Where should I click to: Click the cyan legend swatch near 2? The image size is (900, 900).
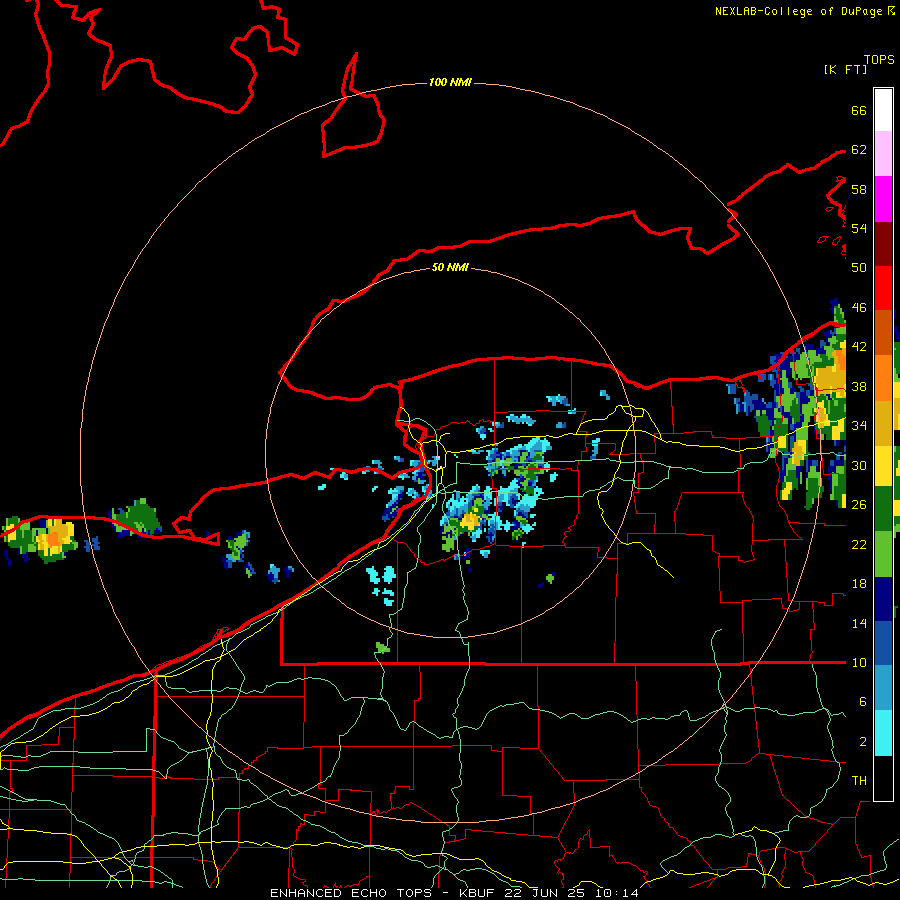coord(883,733)
